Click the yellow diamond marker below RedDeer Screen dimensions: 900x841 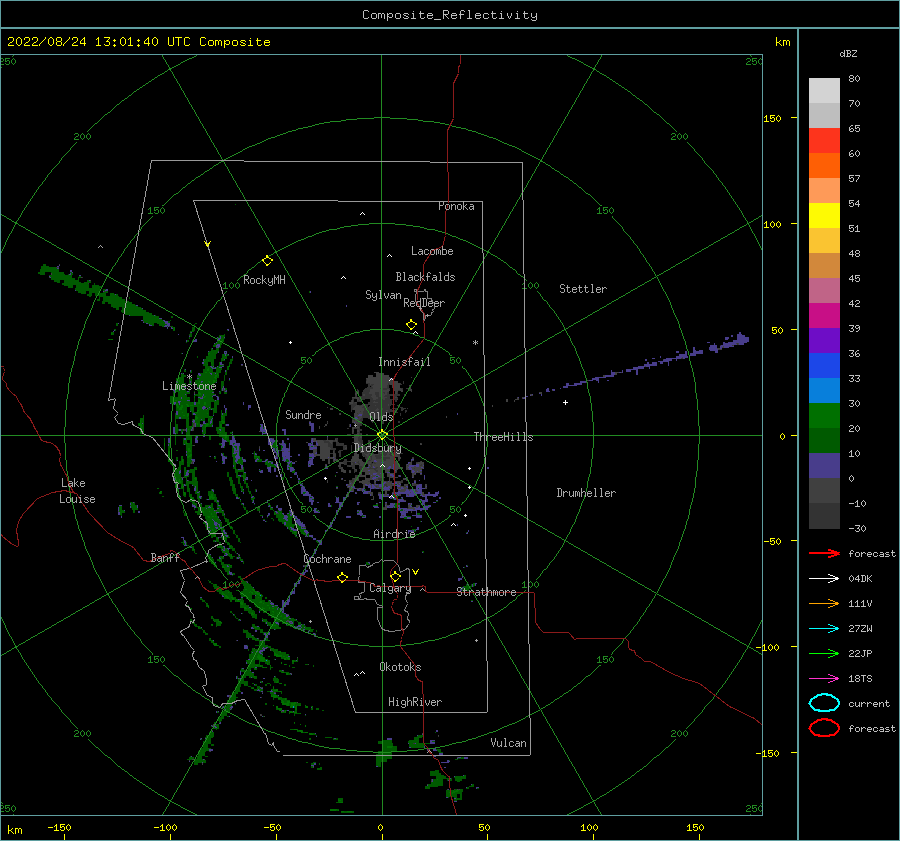click(411, 325)
